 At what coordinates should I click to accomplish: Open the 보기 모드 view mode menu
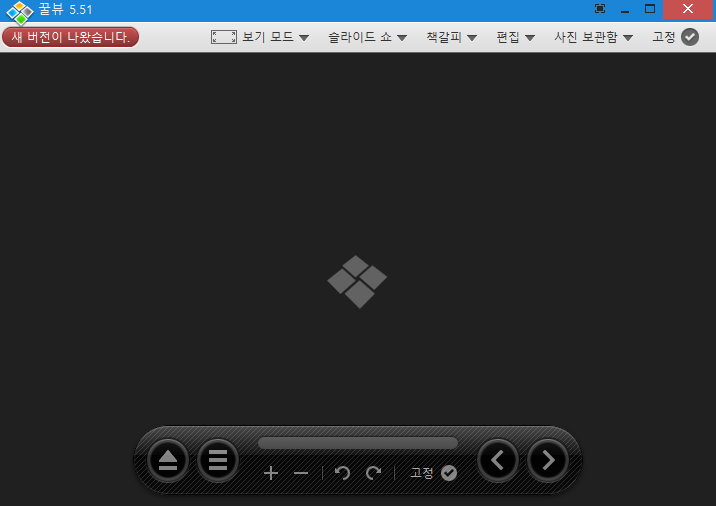(275, 37)
